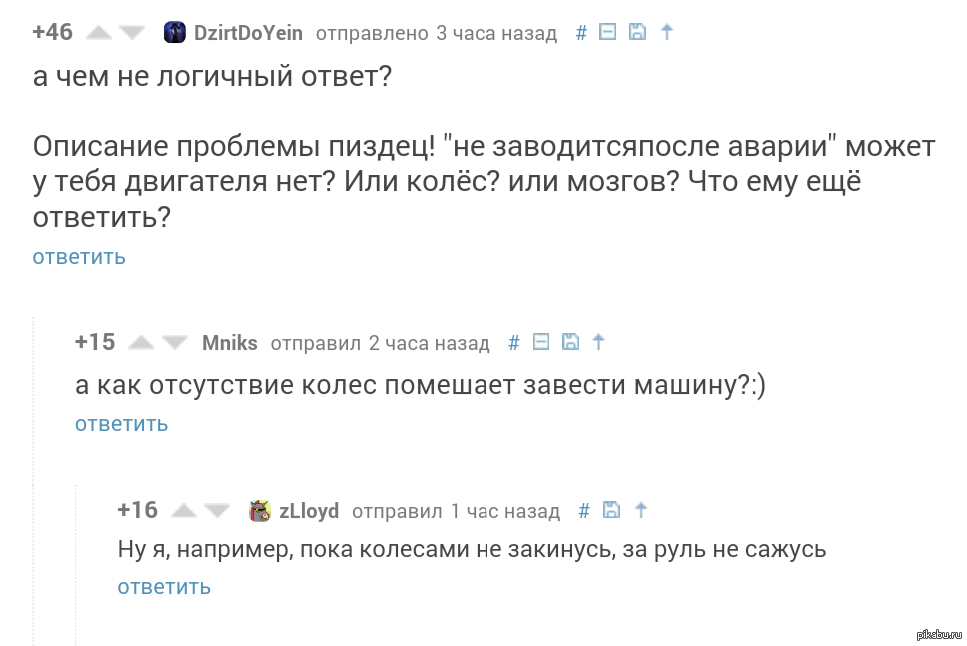
Task: Reply to zLloyd via ответить link
Action: pos(164,587)
